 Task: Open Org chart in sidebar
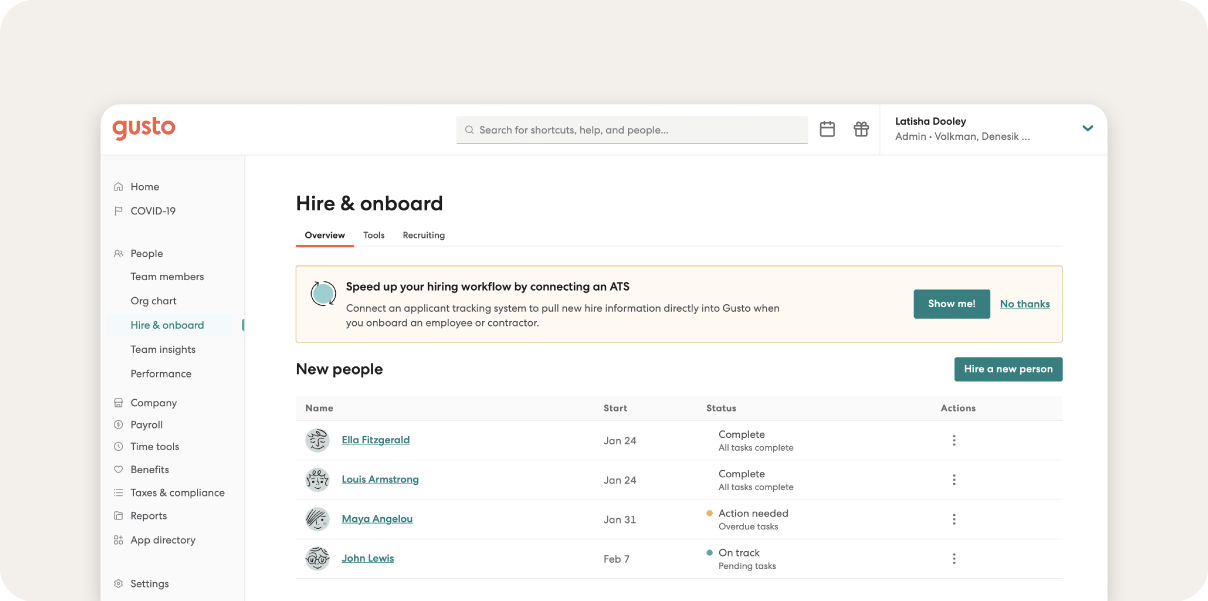pos(153,301)
